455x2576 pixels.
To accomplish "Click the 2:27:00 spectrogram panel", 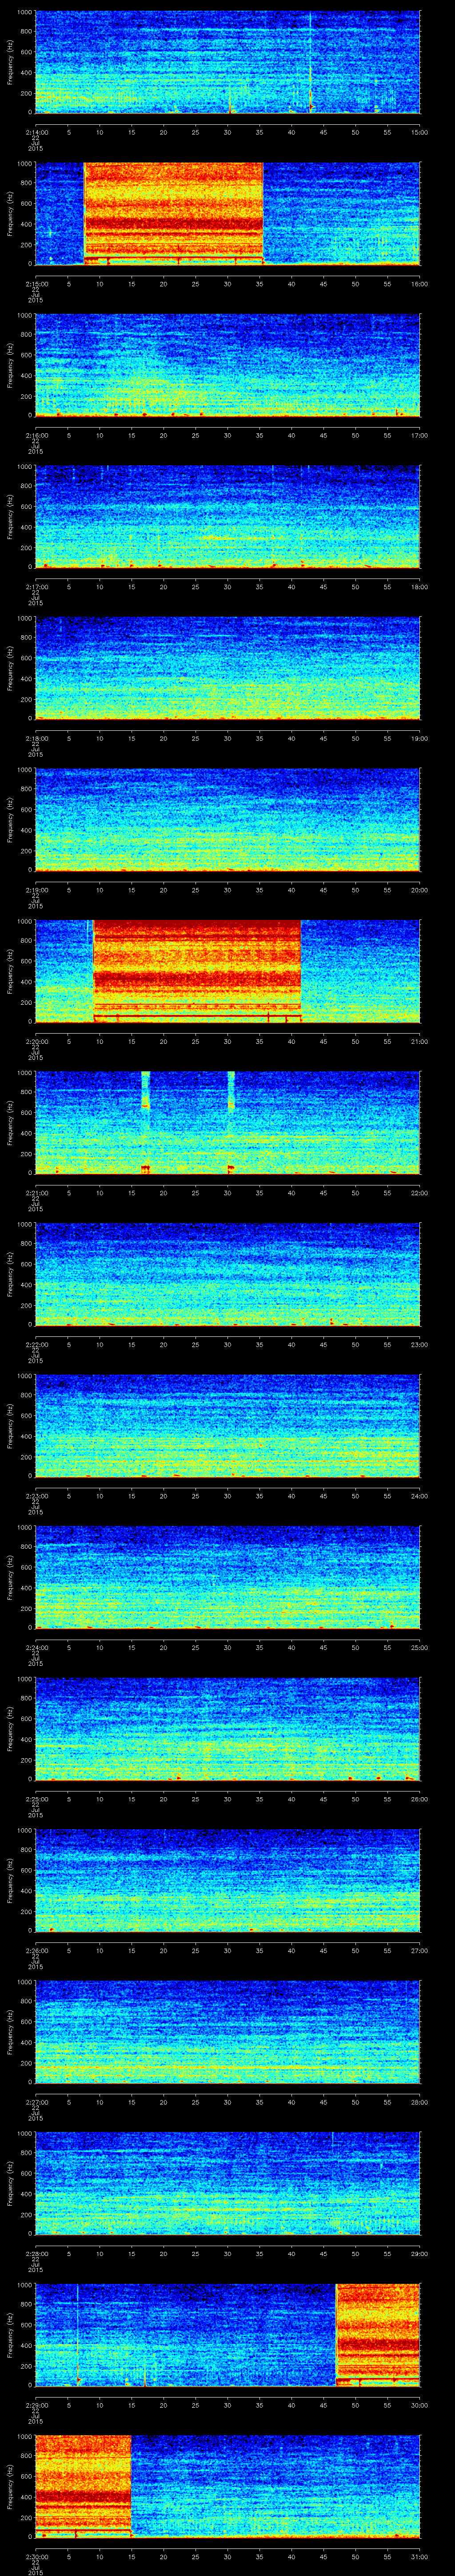I will [x=227, y=2030].
